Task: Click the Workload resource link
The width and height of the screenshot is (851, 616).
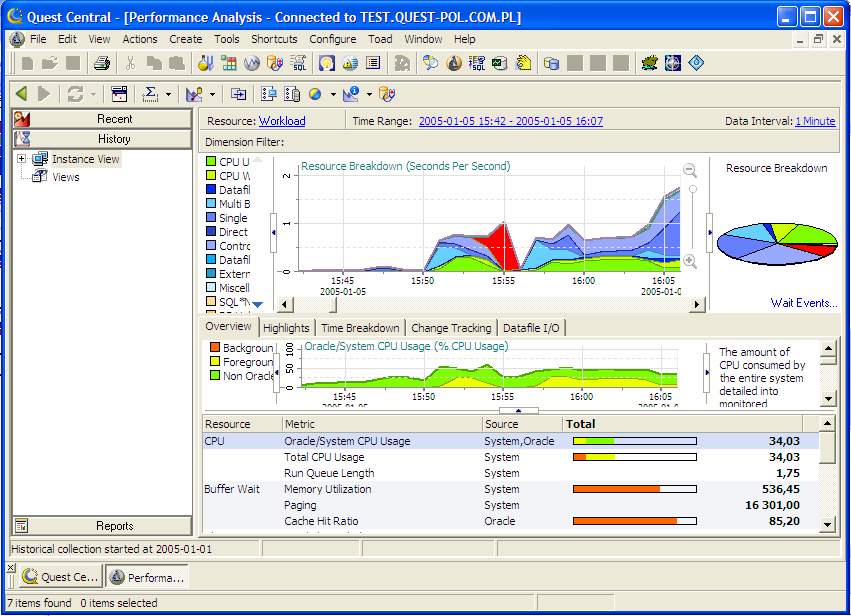Action: click(282, 121)
